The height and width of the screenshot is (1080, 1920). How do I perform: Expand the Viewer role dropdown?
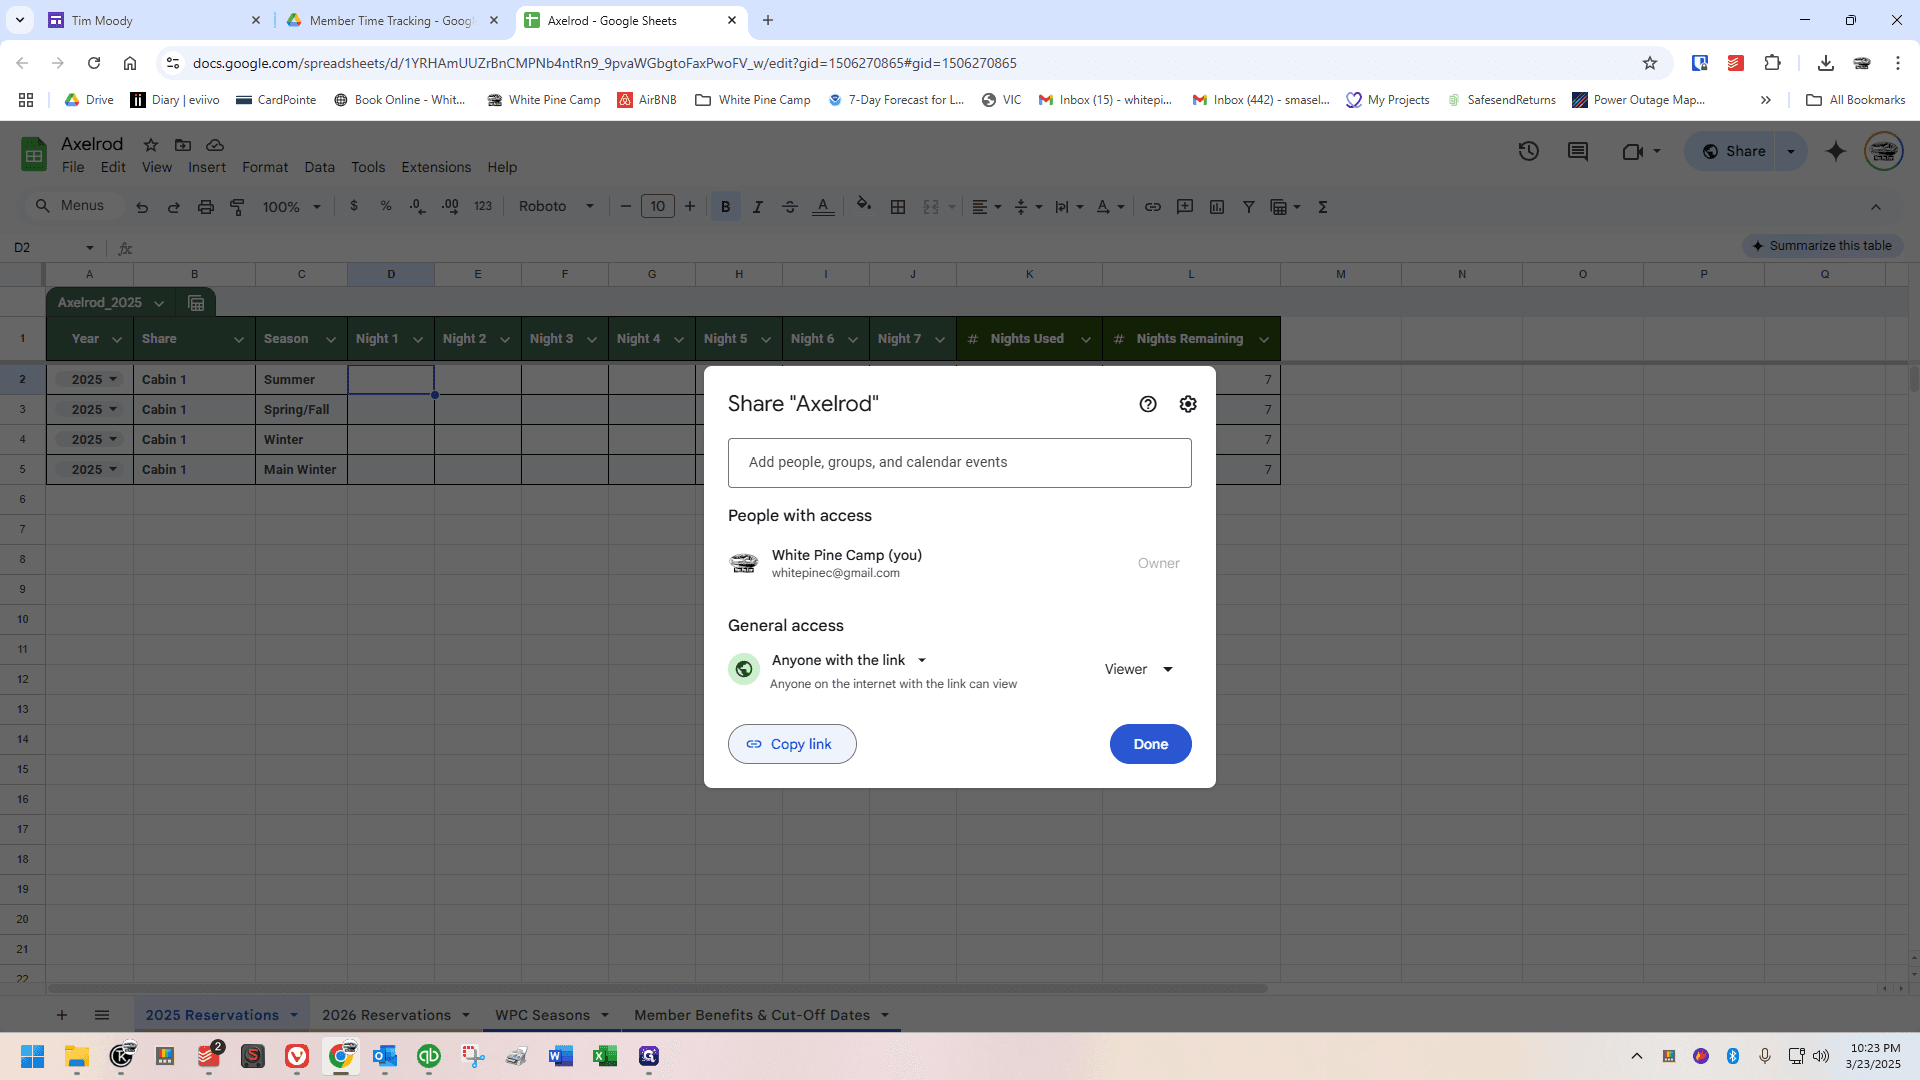pyautogui.click(x=1139, y=669)
